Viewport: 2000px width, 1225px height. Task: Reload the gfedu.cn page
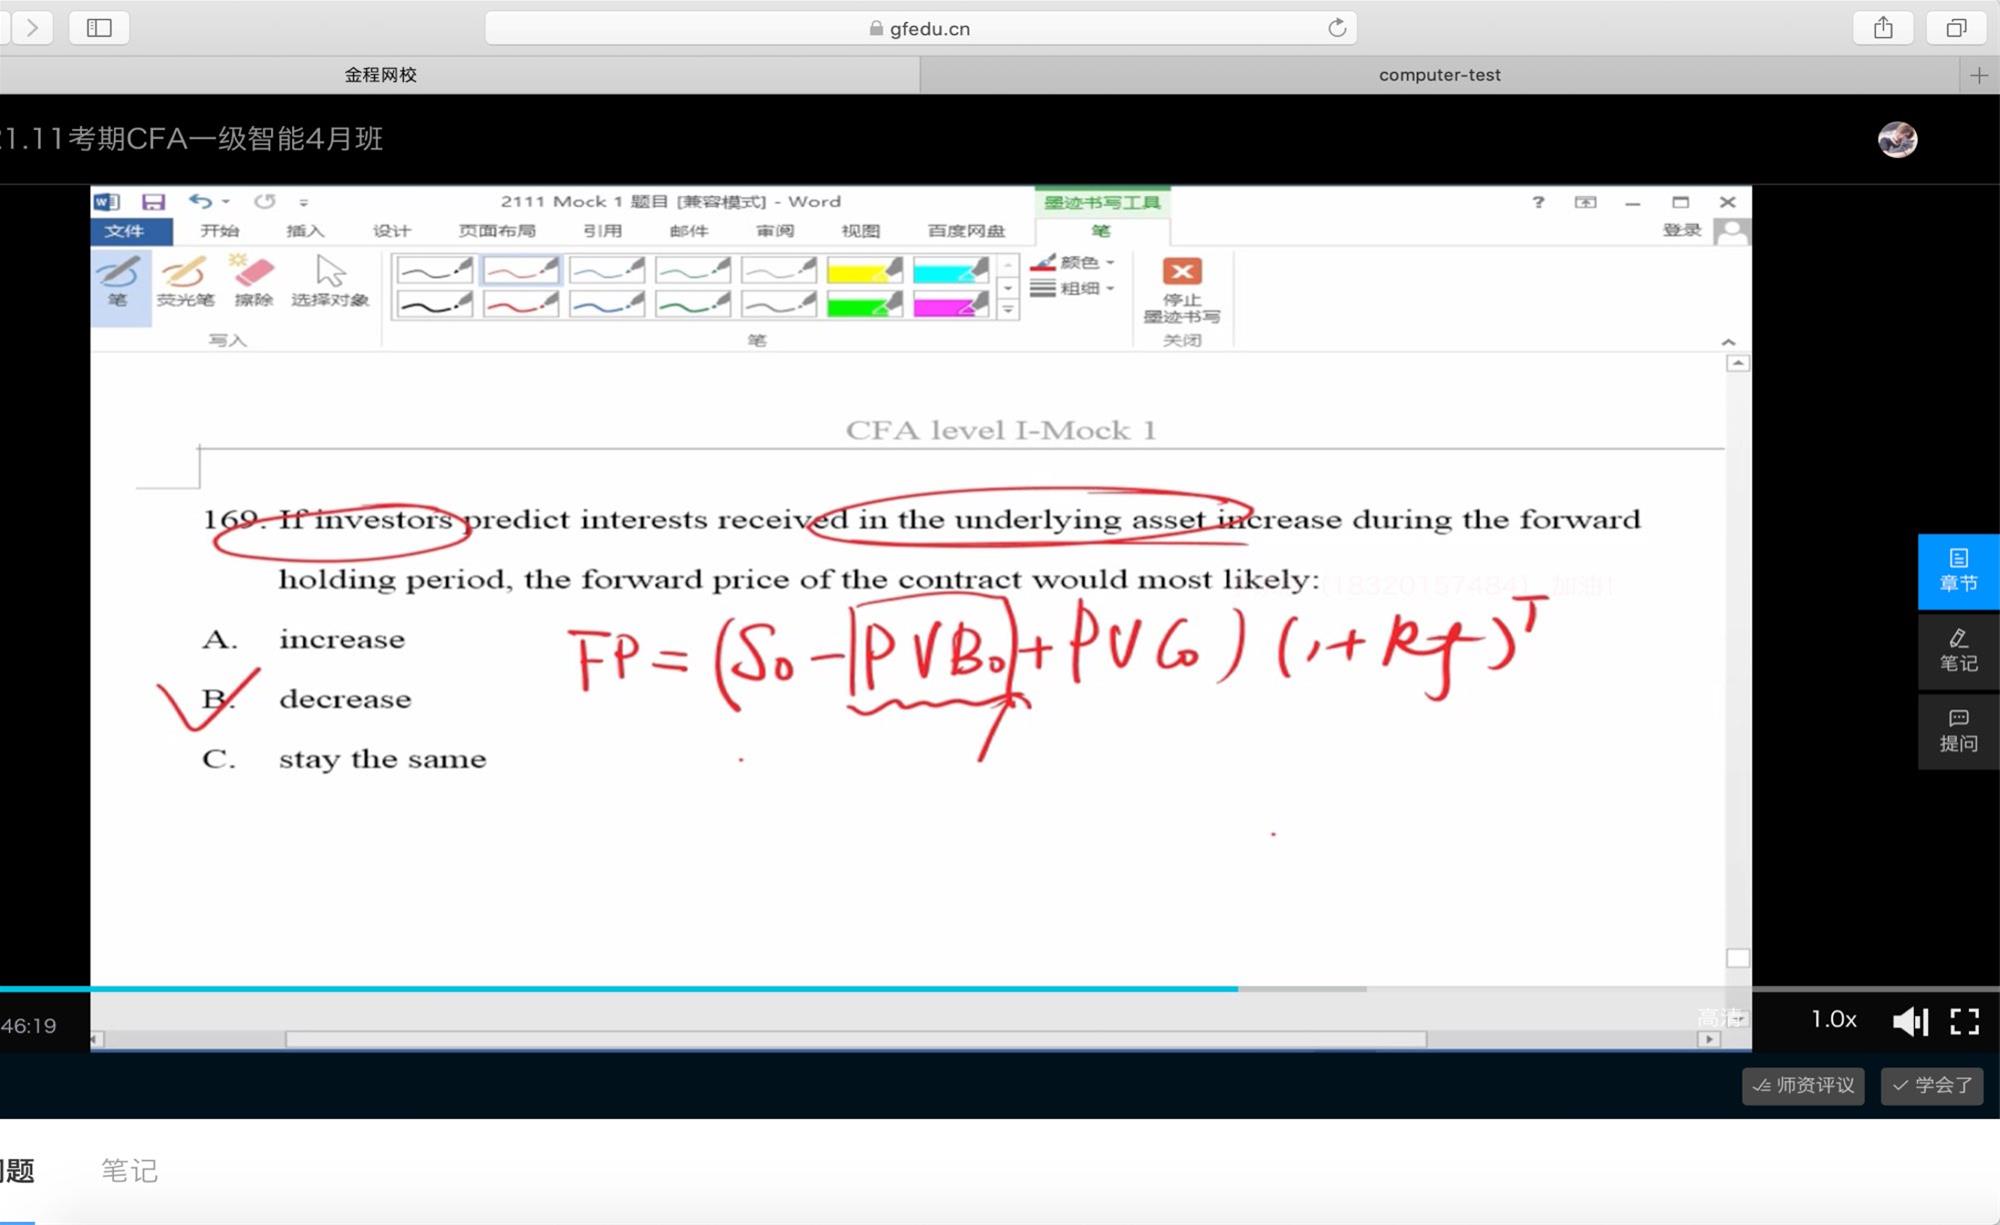coord(1336,28)
